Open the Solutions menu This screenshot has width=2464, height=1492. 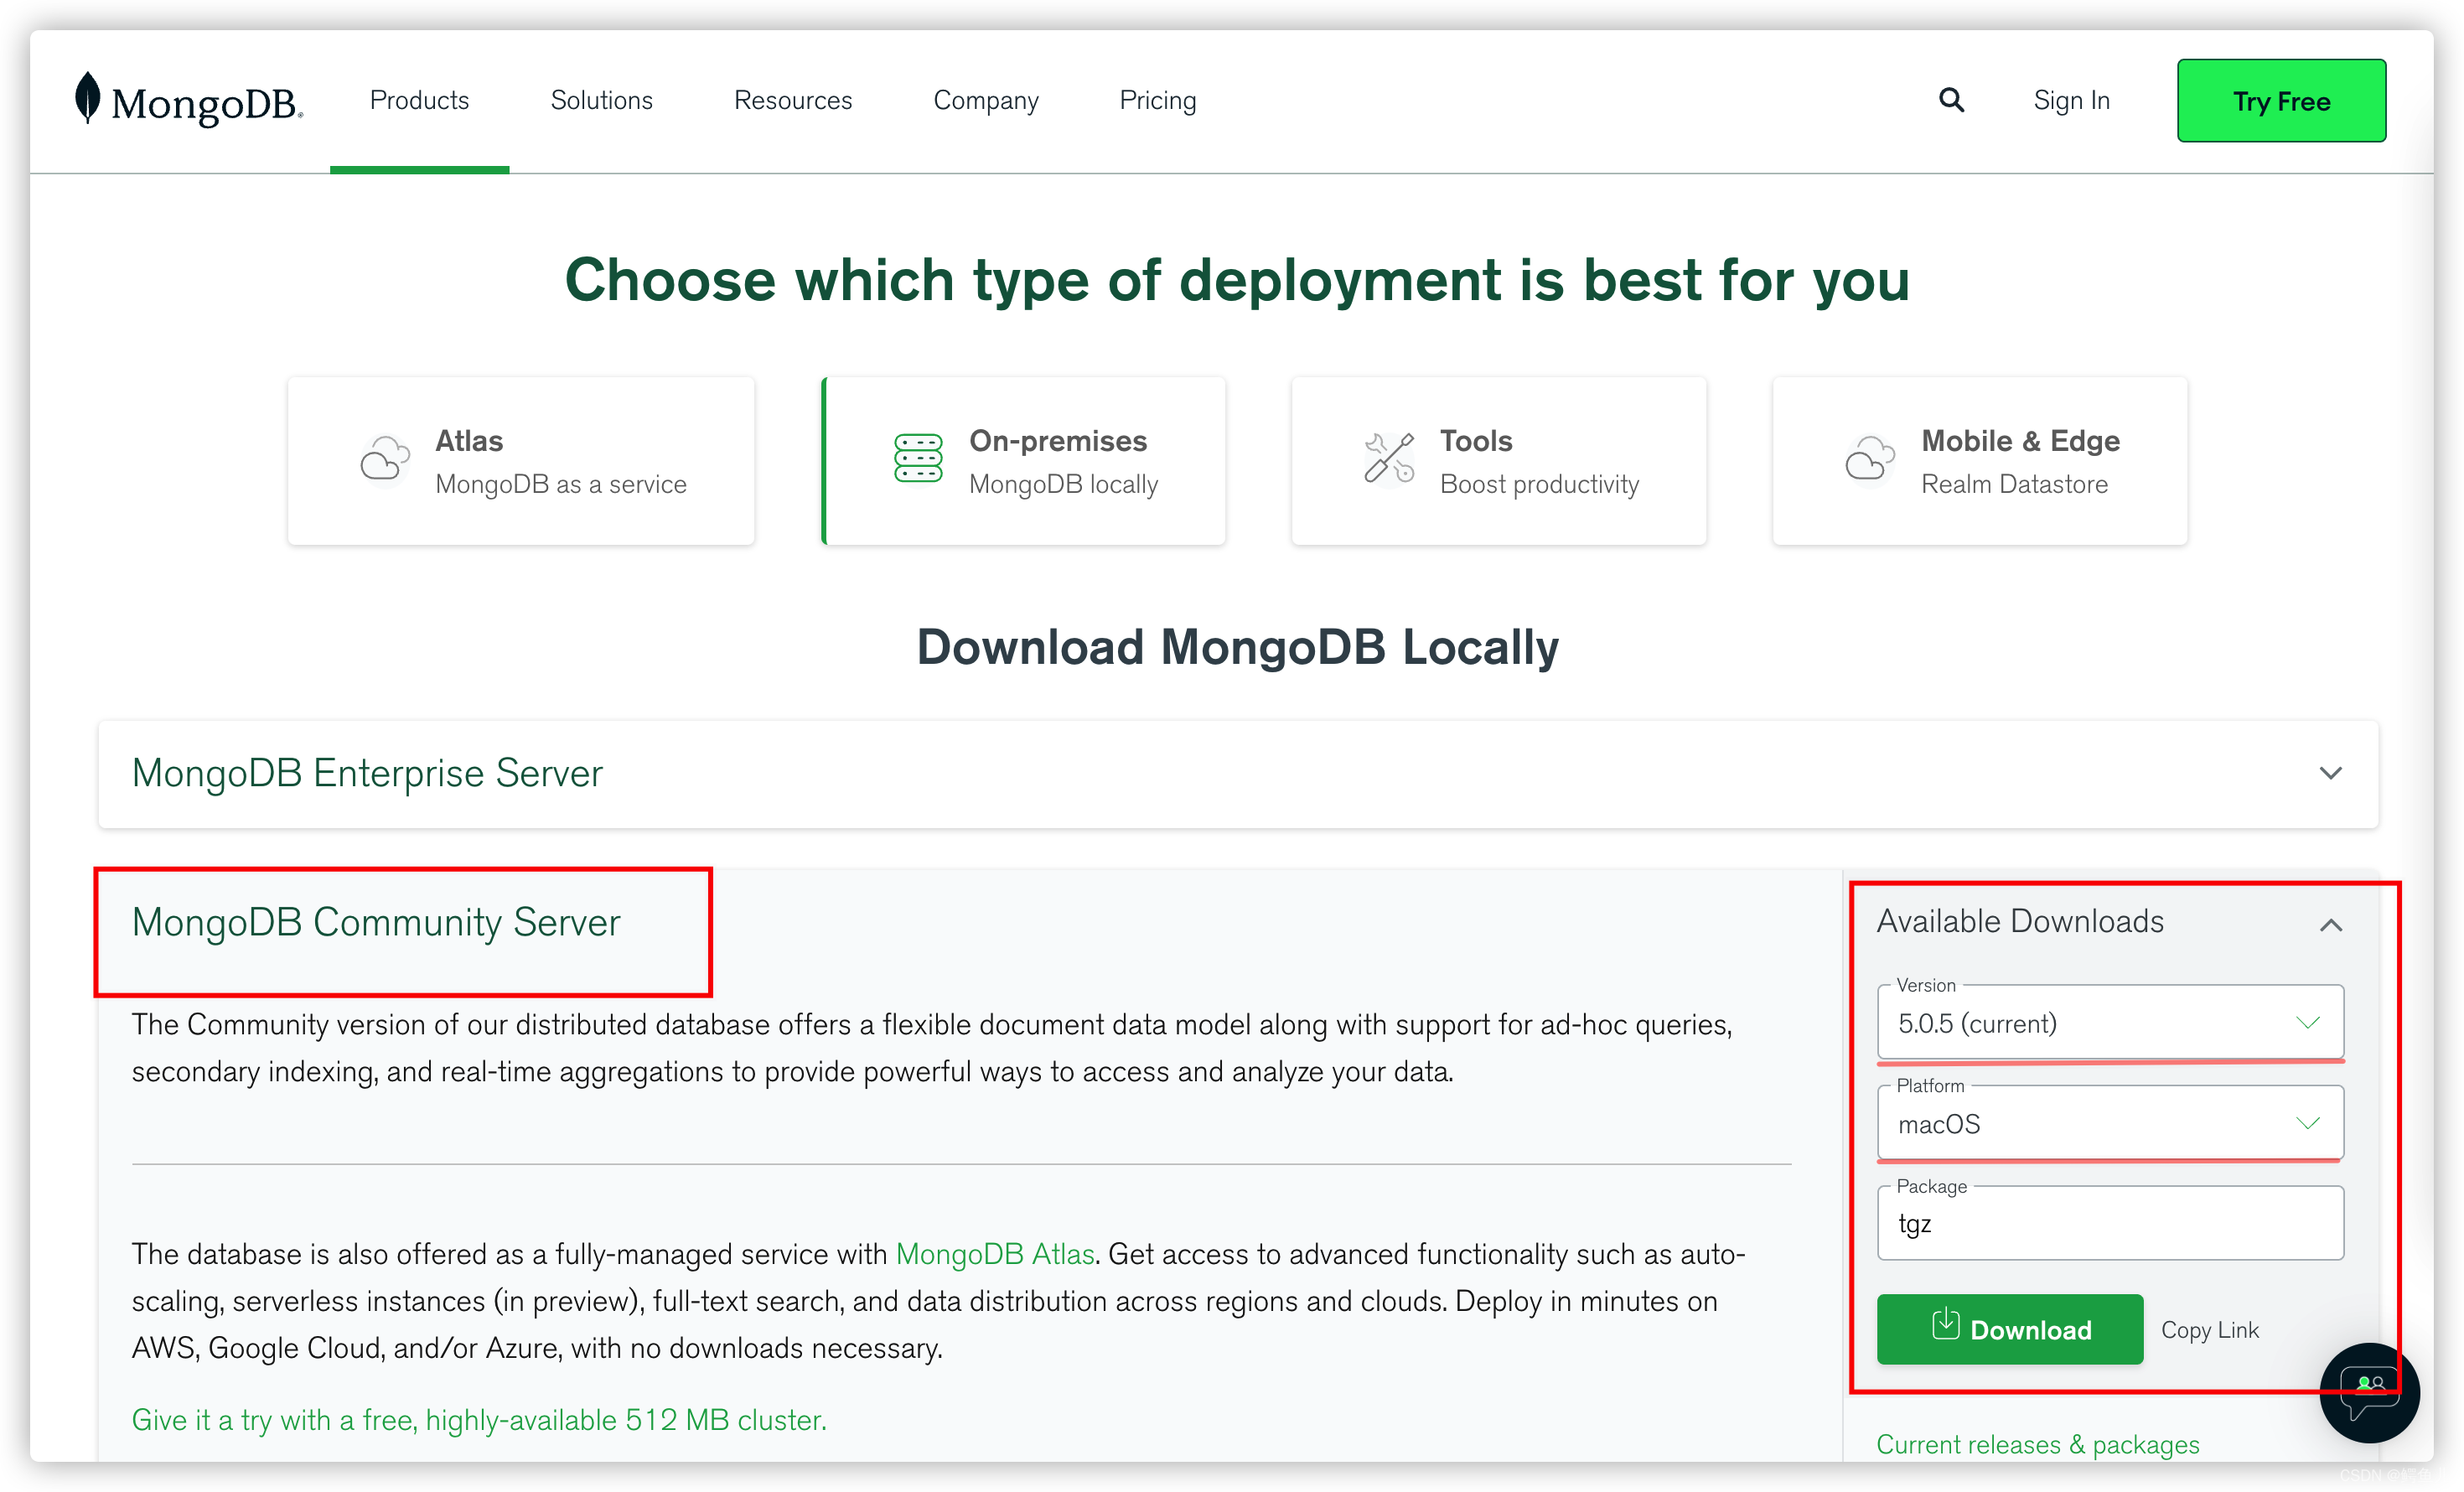602,100
